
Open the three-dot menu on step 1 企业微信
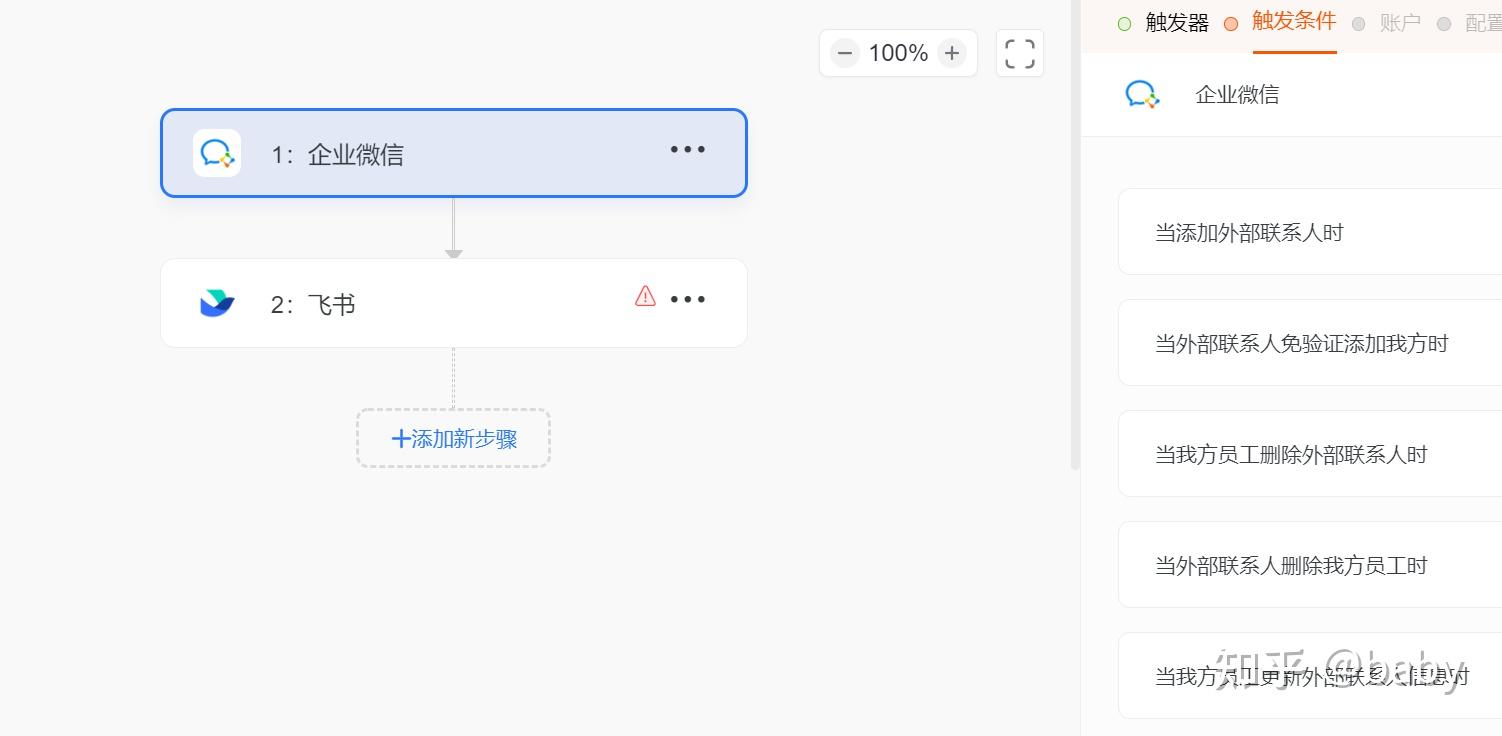point(688,150)
